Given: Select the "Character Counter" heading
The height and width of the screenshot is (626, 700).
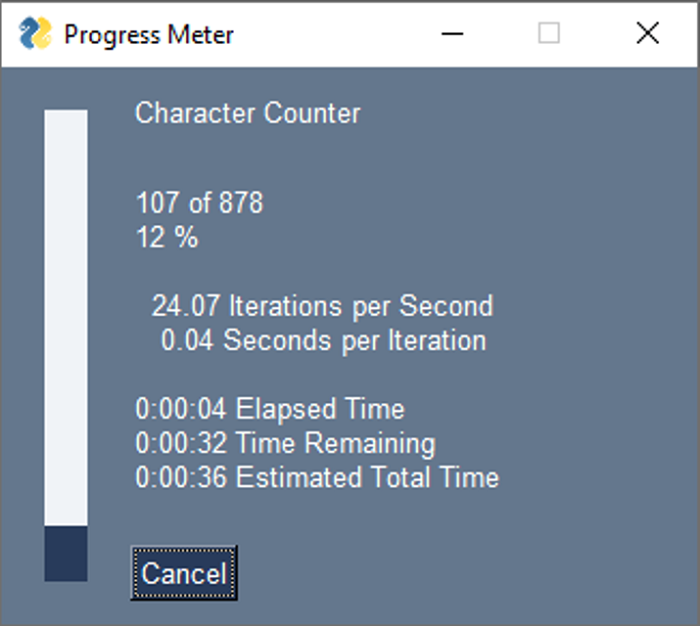Looking at the screenshot, I should click(247, 113).
